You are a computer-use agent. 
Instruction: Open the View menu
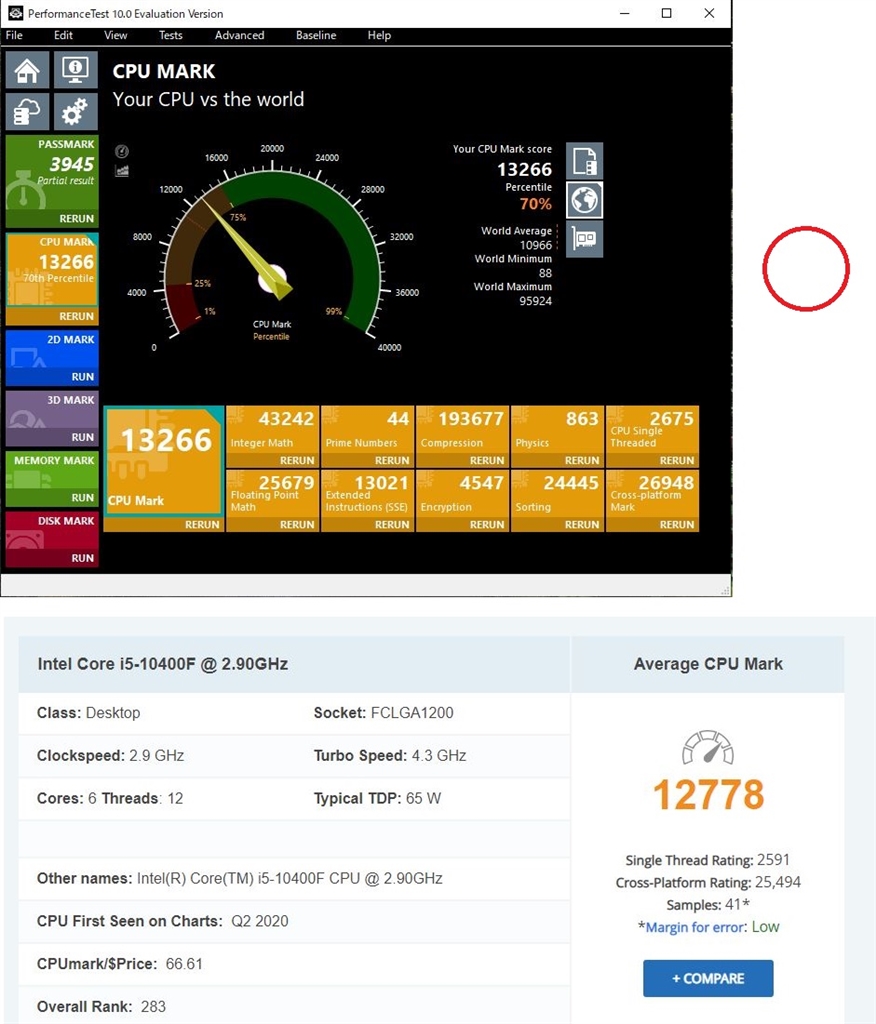pos(116,35)
